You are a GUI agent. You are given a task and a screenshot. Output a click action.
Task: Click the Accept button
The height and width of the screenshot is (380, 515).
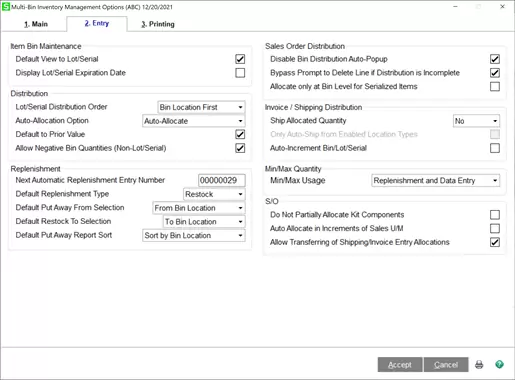point(400,365)
